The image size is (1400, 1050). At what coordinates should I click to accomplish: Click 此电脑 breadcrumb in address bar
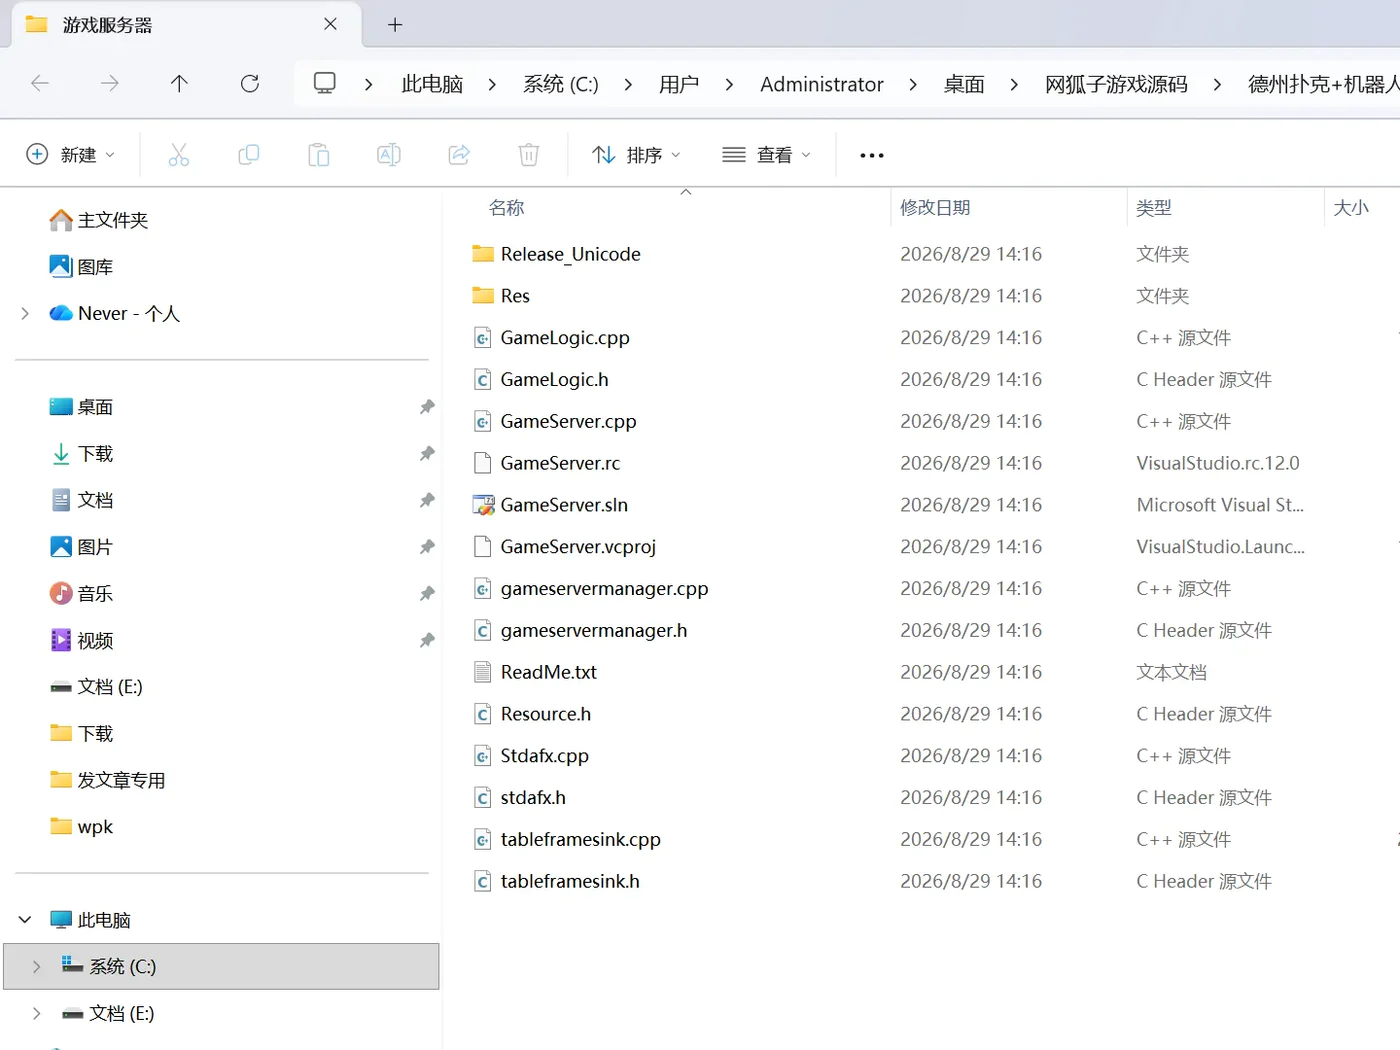click(x=432, y=85)
